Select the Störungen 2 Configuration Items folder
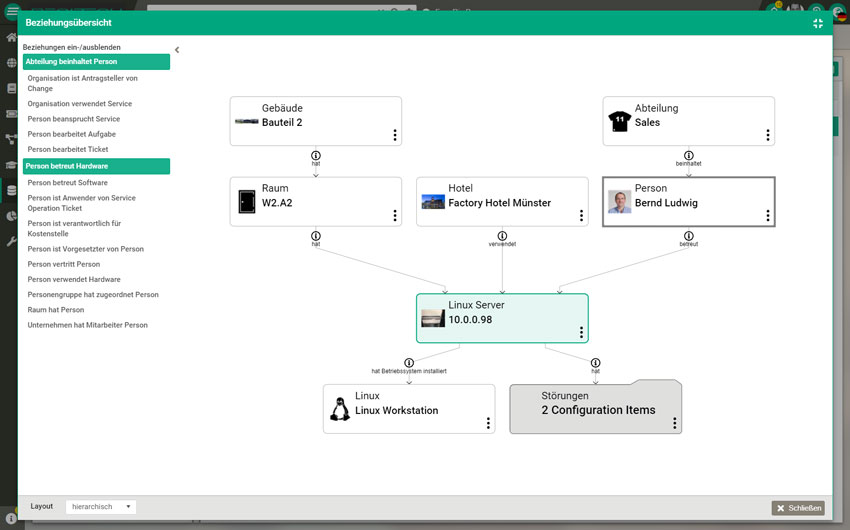The height and width of the screenshot is (530, 850). coord(595,407)
